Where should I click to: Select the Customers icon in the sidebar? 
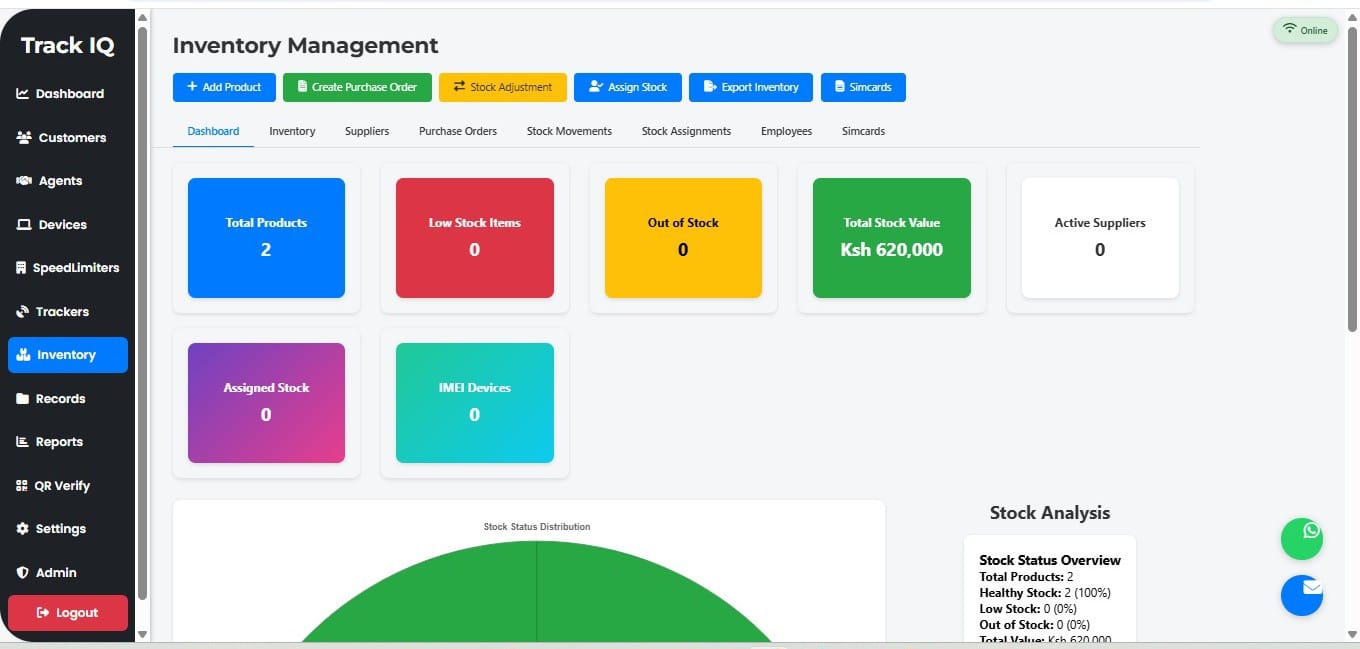pyautogui.click(x=24, y=137)
